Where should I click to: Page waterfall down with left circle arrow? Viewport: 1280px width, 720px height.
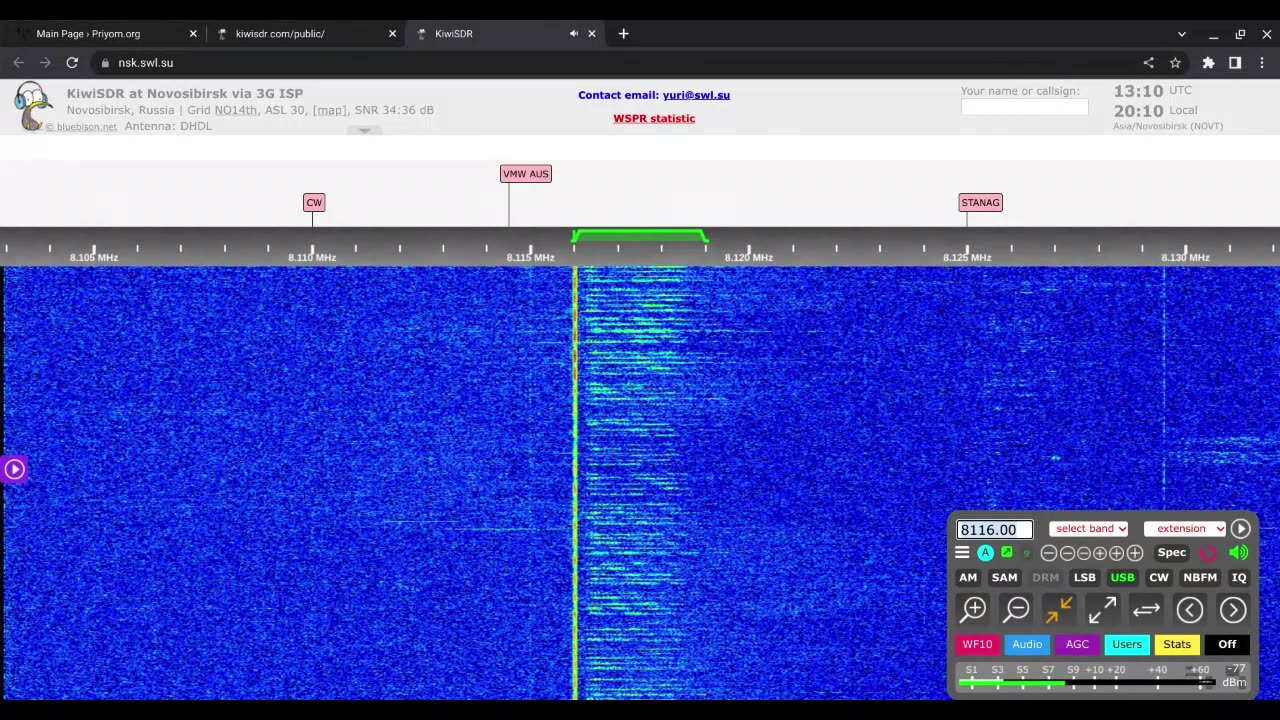coord(1189,609)
